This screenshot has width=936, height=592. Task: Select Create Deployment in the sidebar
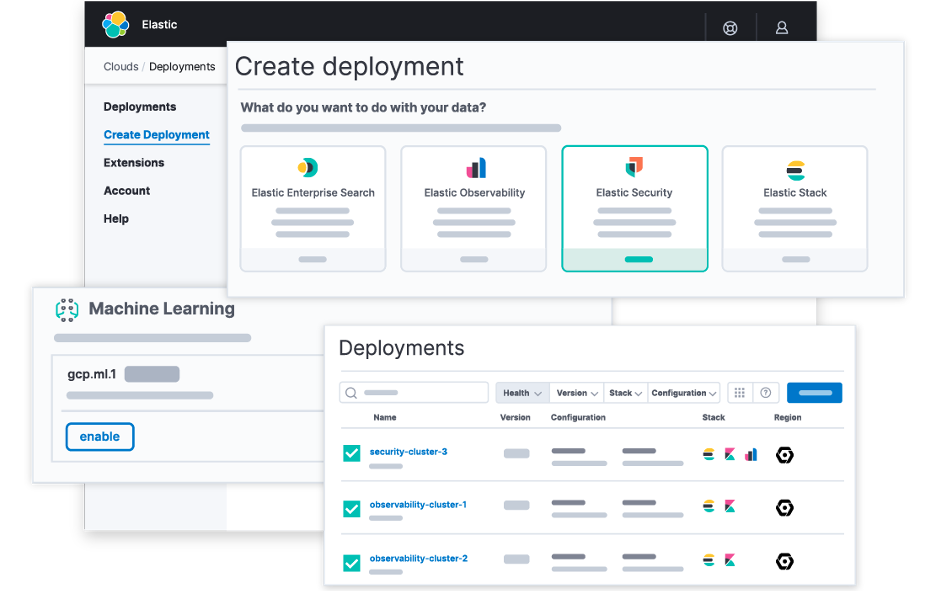[156, 135]
